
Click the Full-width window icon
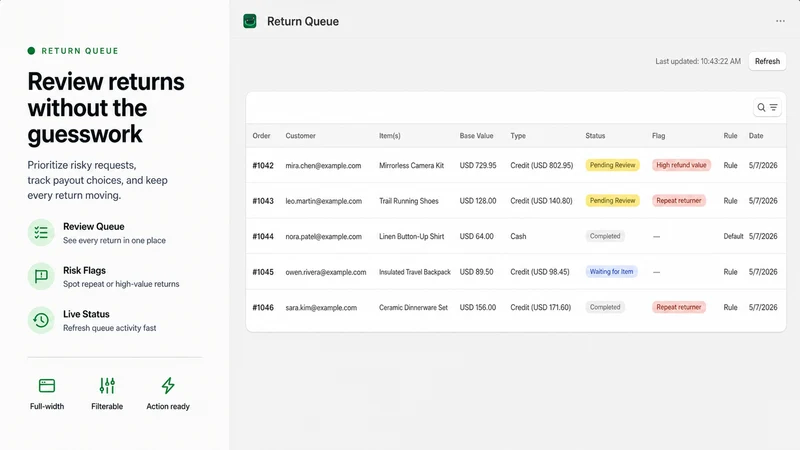47,385
